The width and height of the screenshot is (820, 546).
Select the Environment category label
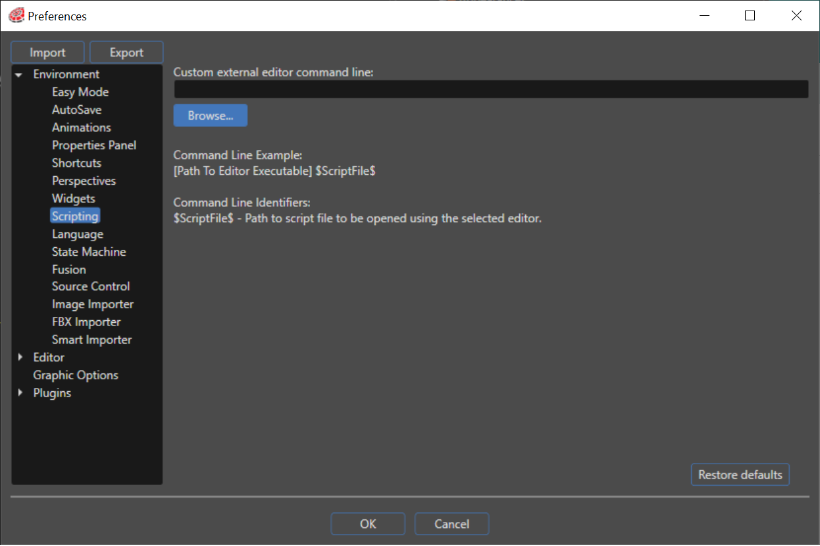(66, 74)
